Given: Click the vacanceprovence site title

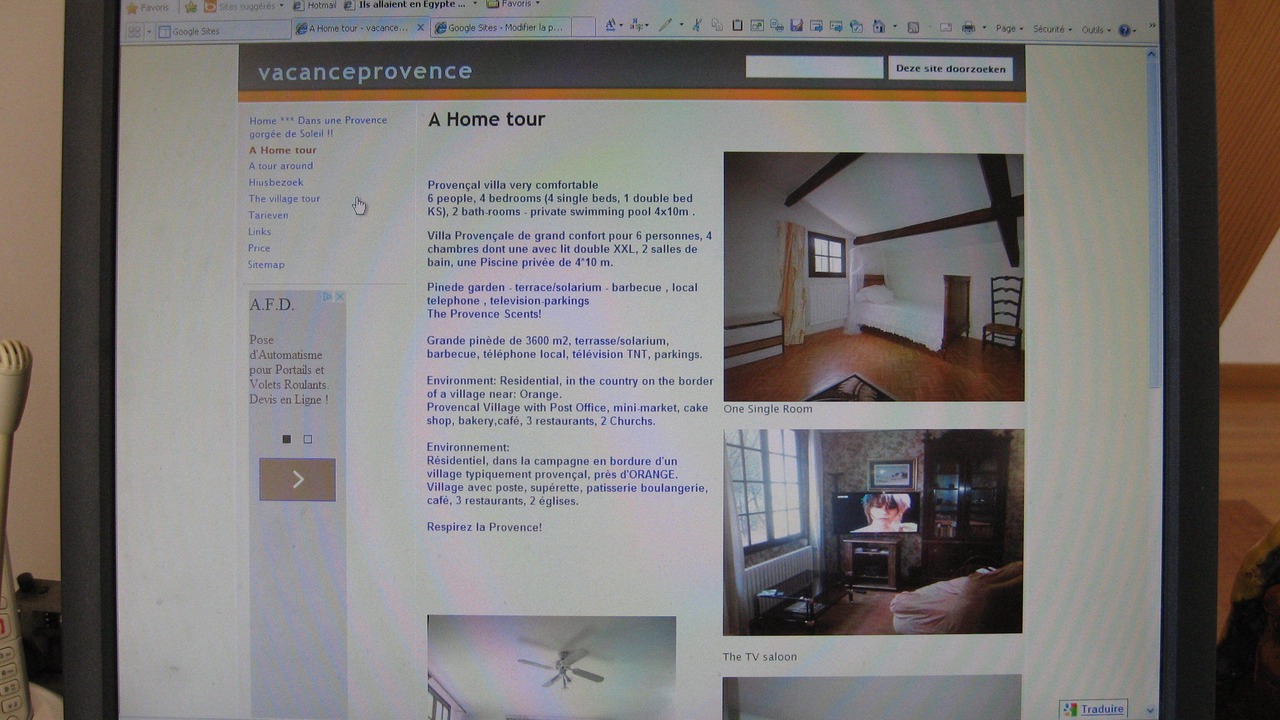Looking at the screenshot, I should click(365, 71).
